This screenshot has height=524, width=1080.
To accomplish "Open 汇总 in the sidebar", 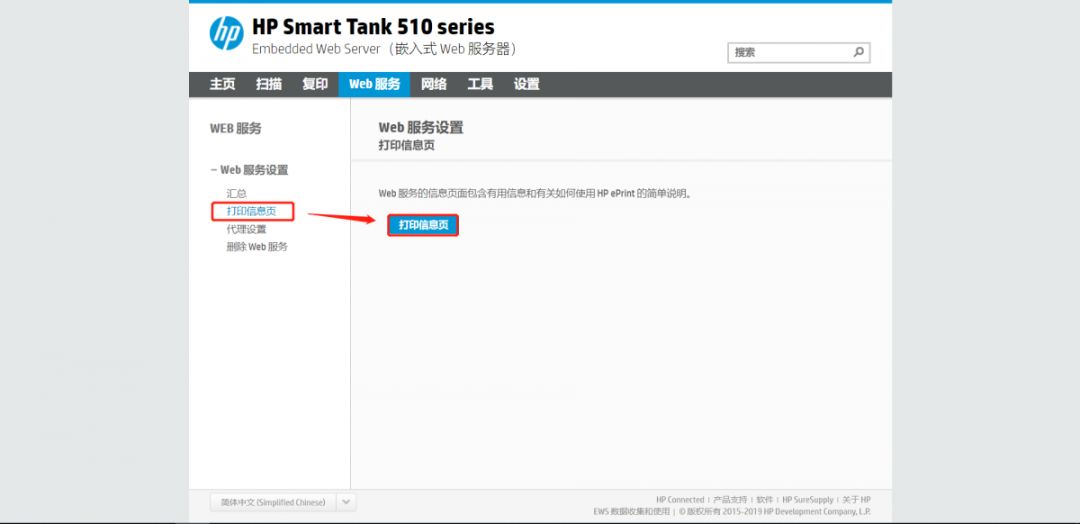I will (x=236, y=193).
